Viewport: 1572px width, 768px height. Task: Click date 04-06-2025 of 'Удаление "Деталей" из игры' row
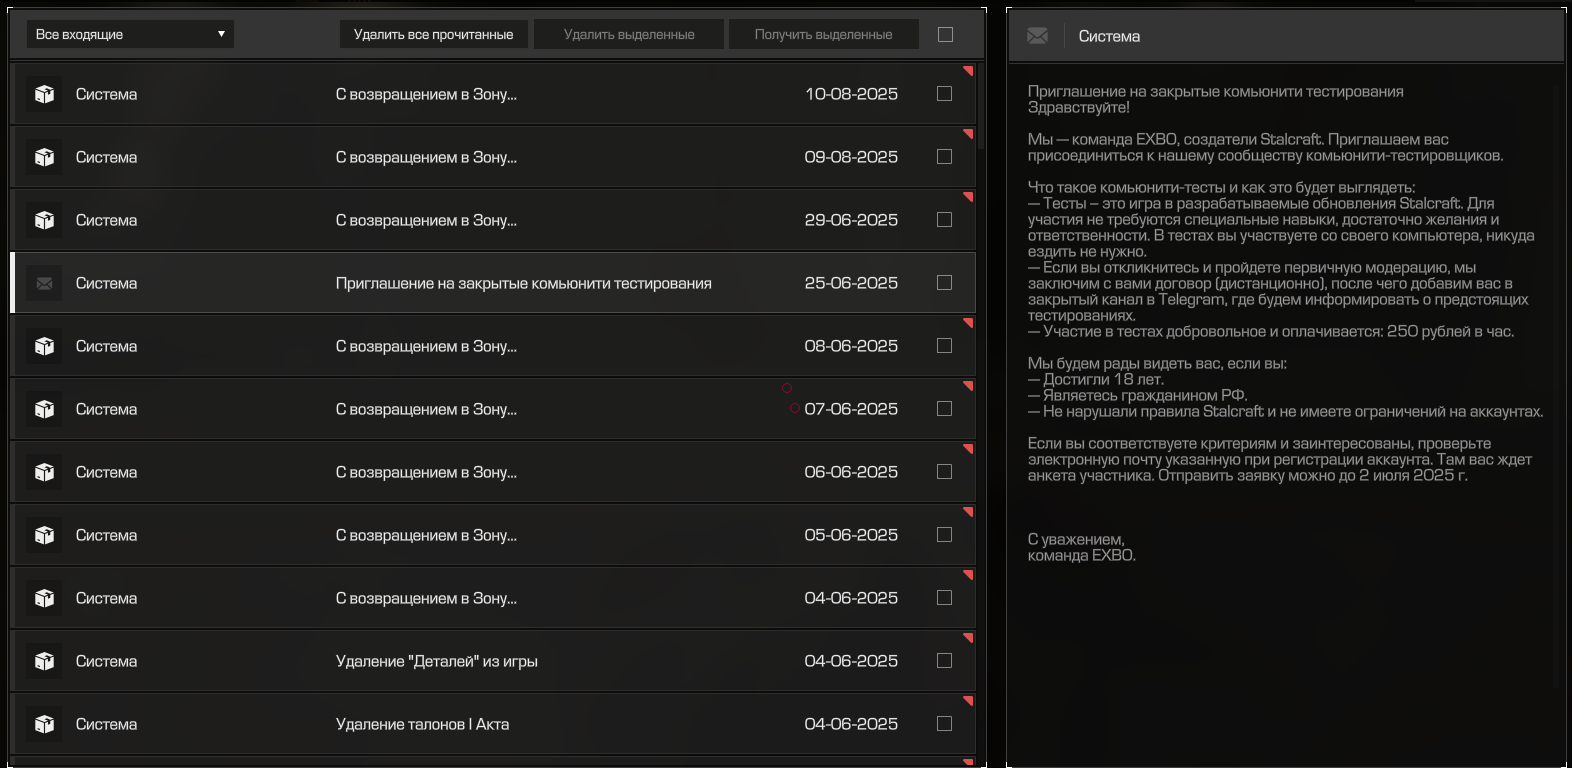click(851, 661)
